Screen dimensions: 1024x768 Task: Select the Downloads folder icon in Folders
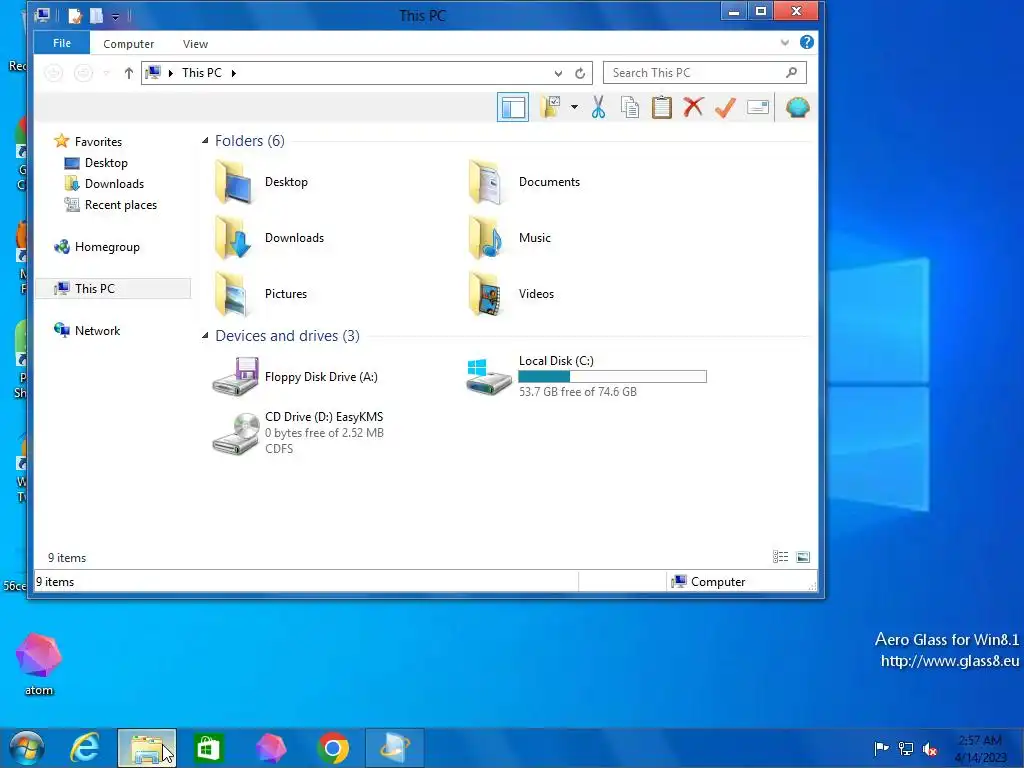233,238
